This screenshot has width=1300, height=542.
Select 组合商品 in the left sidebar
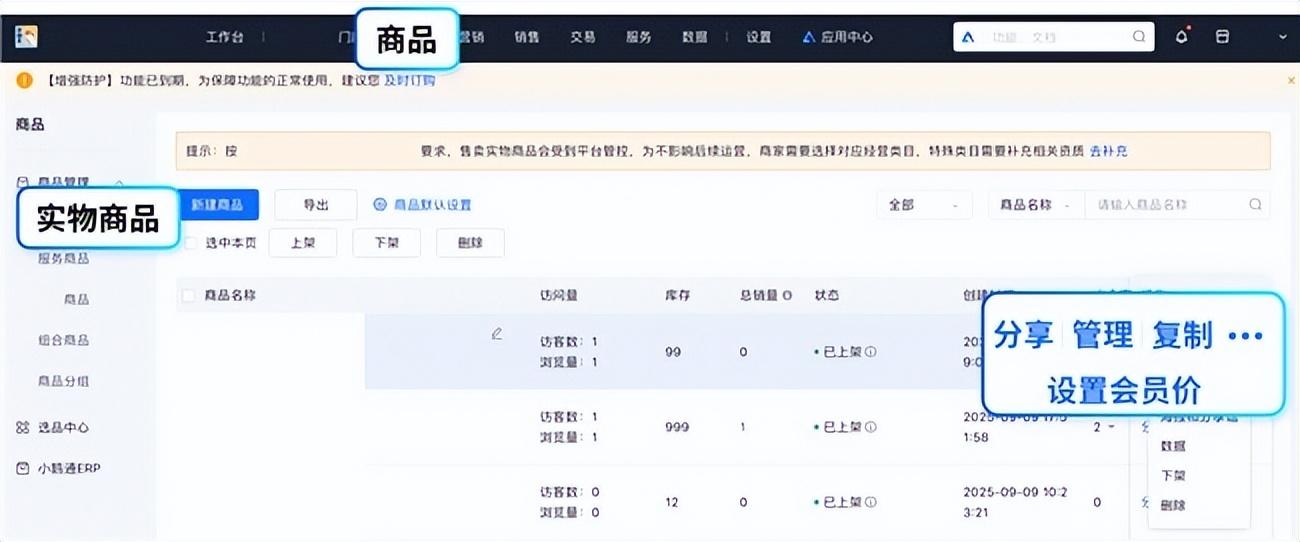click(x=63, y=340)
